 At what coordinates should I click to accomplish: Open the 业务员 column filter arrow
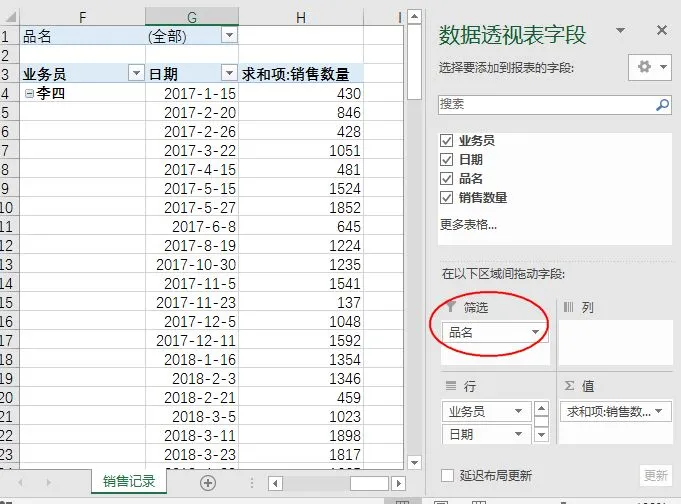(x=136, y=73)
